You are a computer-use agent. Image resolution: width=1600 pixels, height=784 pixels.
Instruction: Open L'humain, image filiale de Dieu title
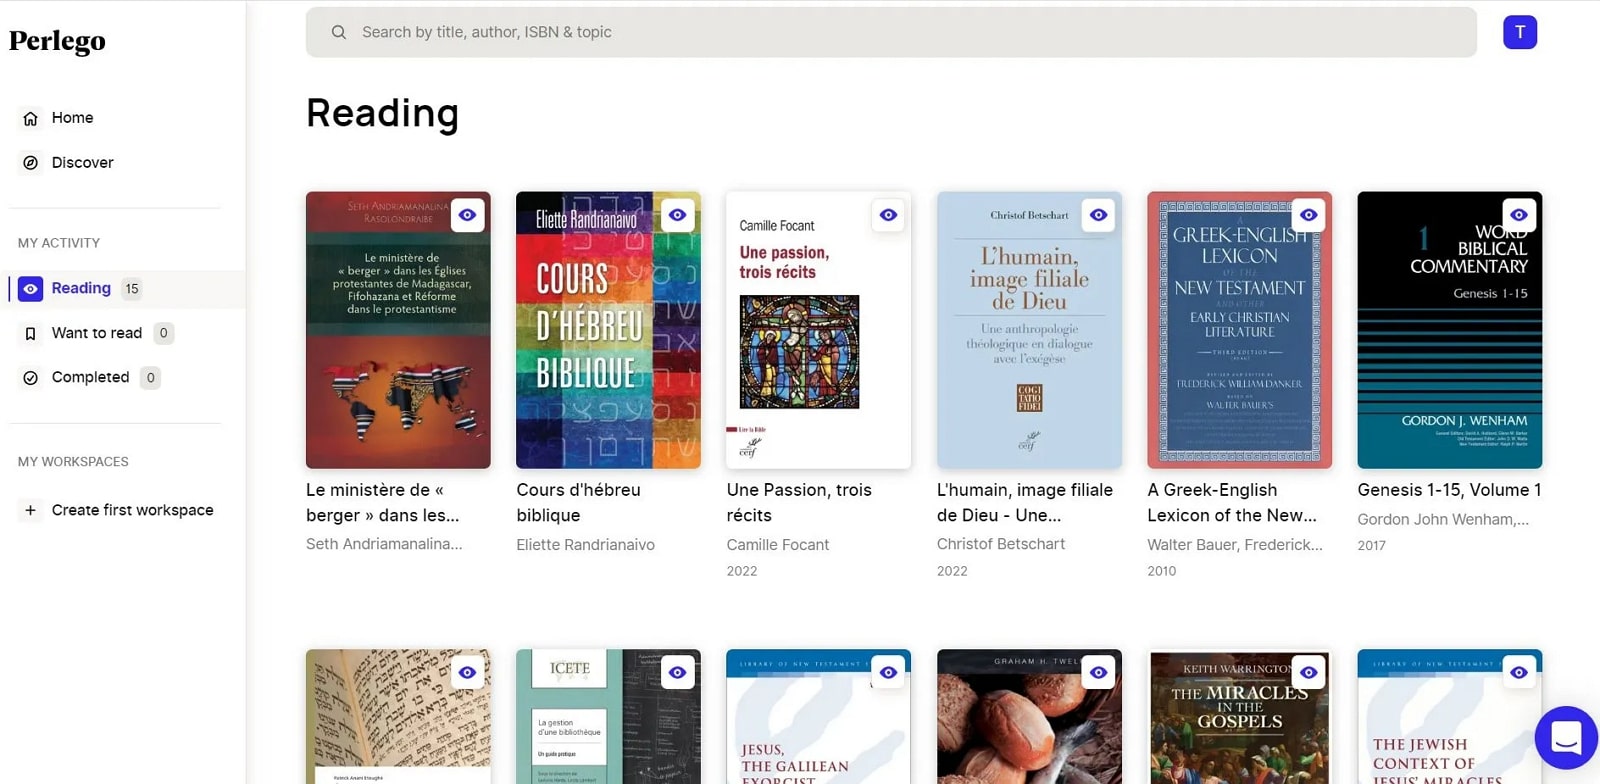pyautogui.click(x=1025, y=503)
